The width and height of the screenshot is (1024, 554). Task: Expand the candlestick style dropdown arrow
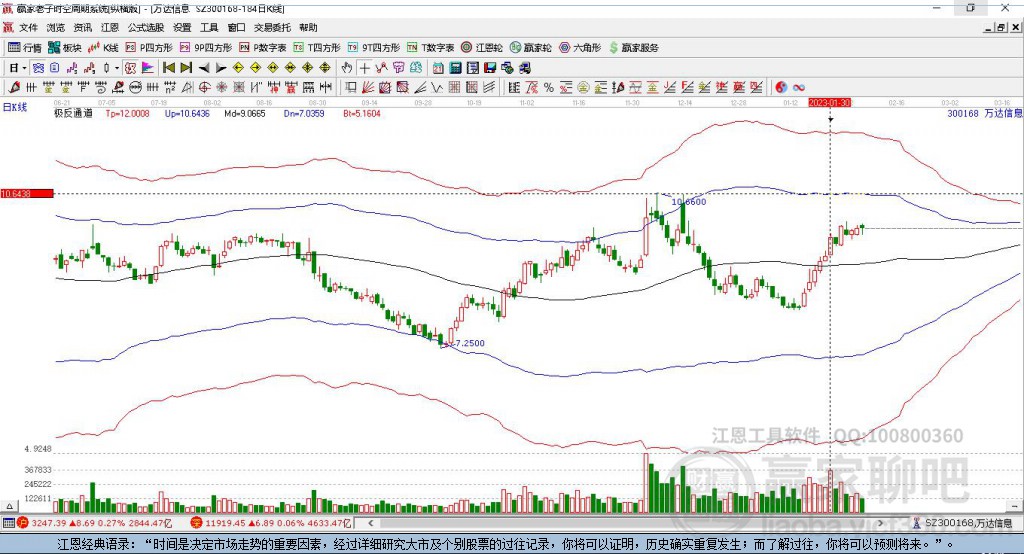(x=117, y=68)
